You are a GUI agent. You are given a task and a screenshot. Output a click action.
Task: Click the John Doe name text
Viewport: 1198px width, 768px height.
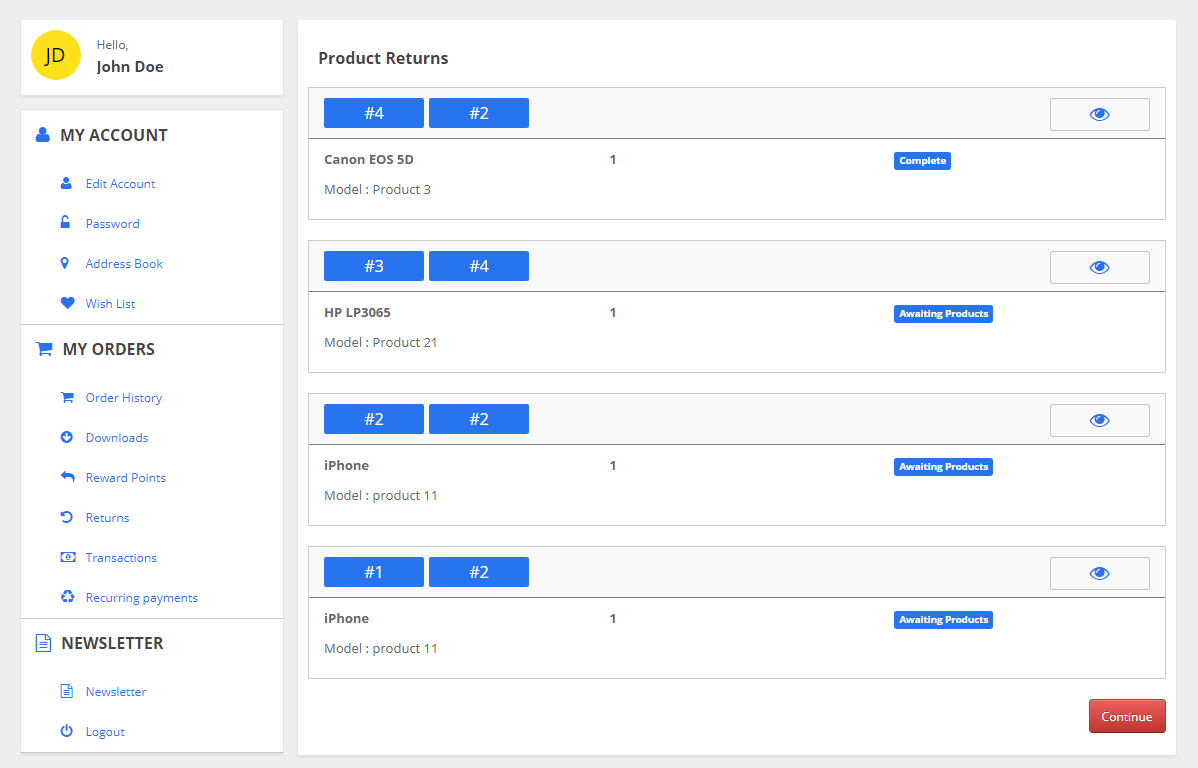[x=130, y=66]
